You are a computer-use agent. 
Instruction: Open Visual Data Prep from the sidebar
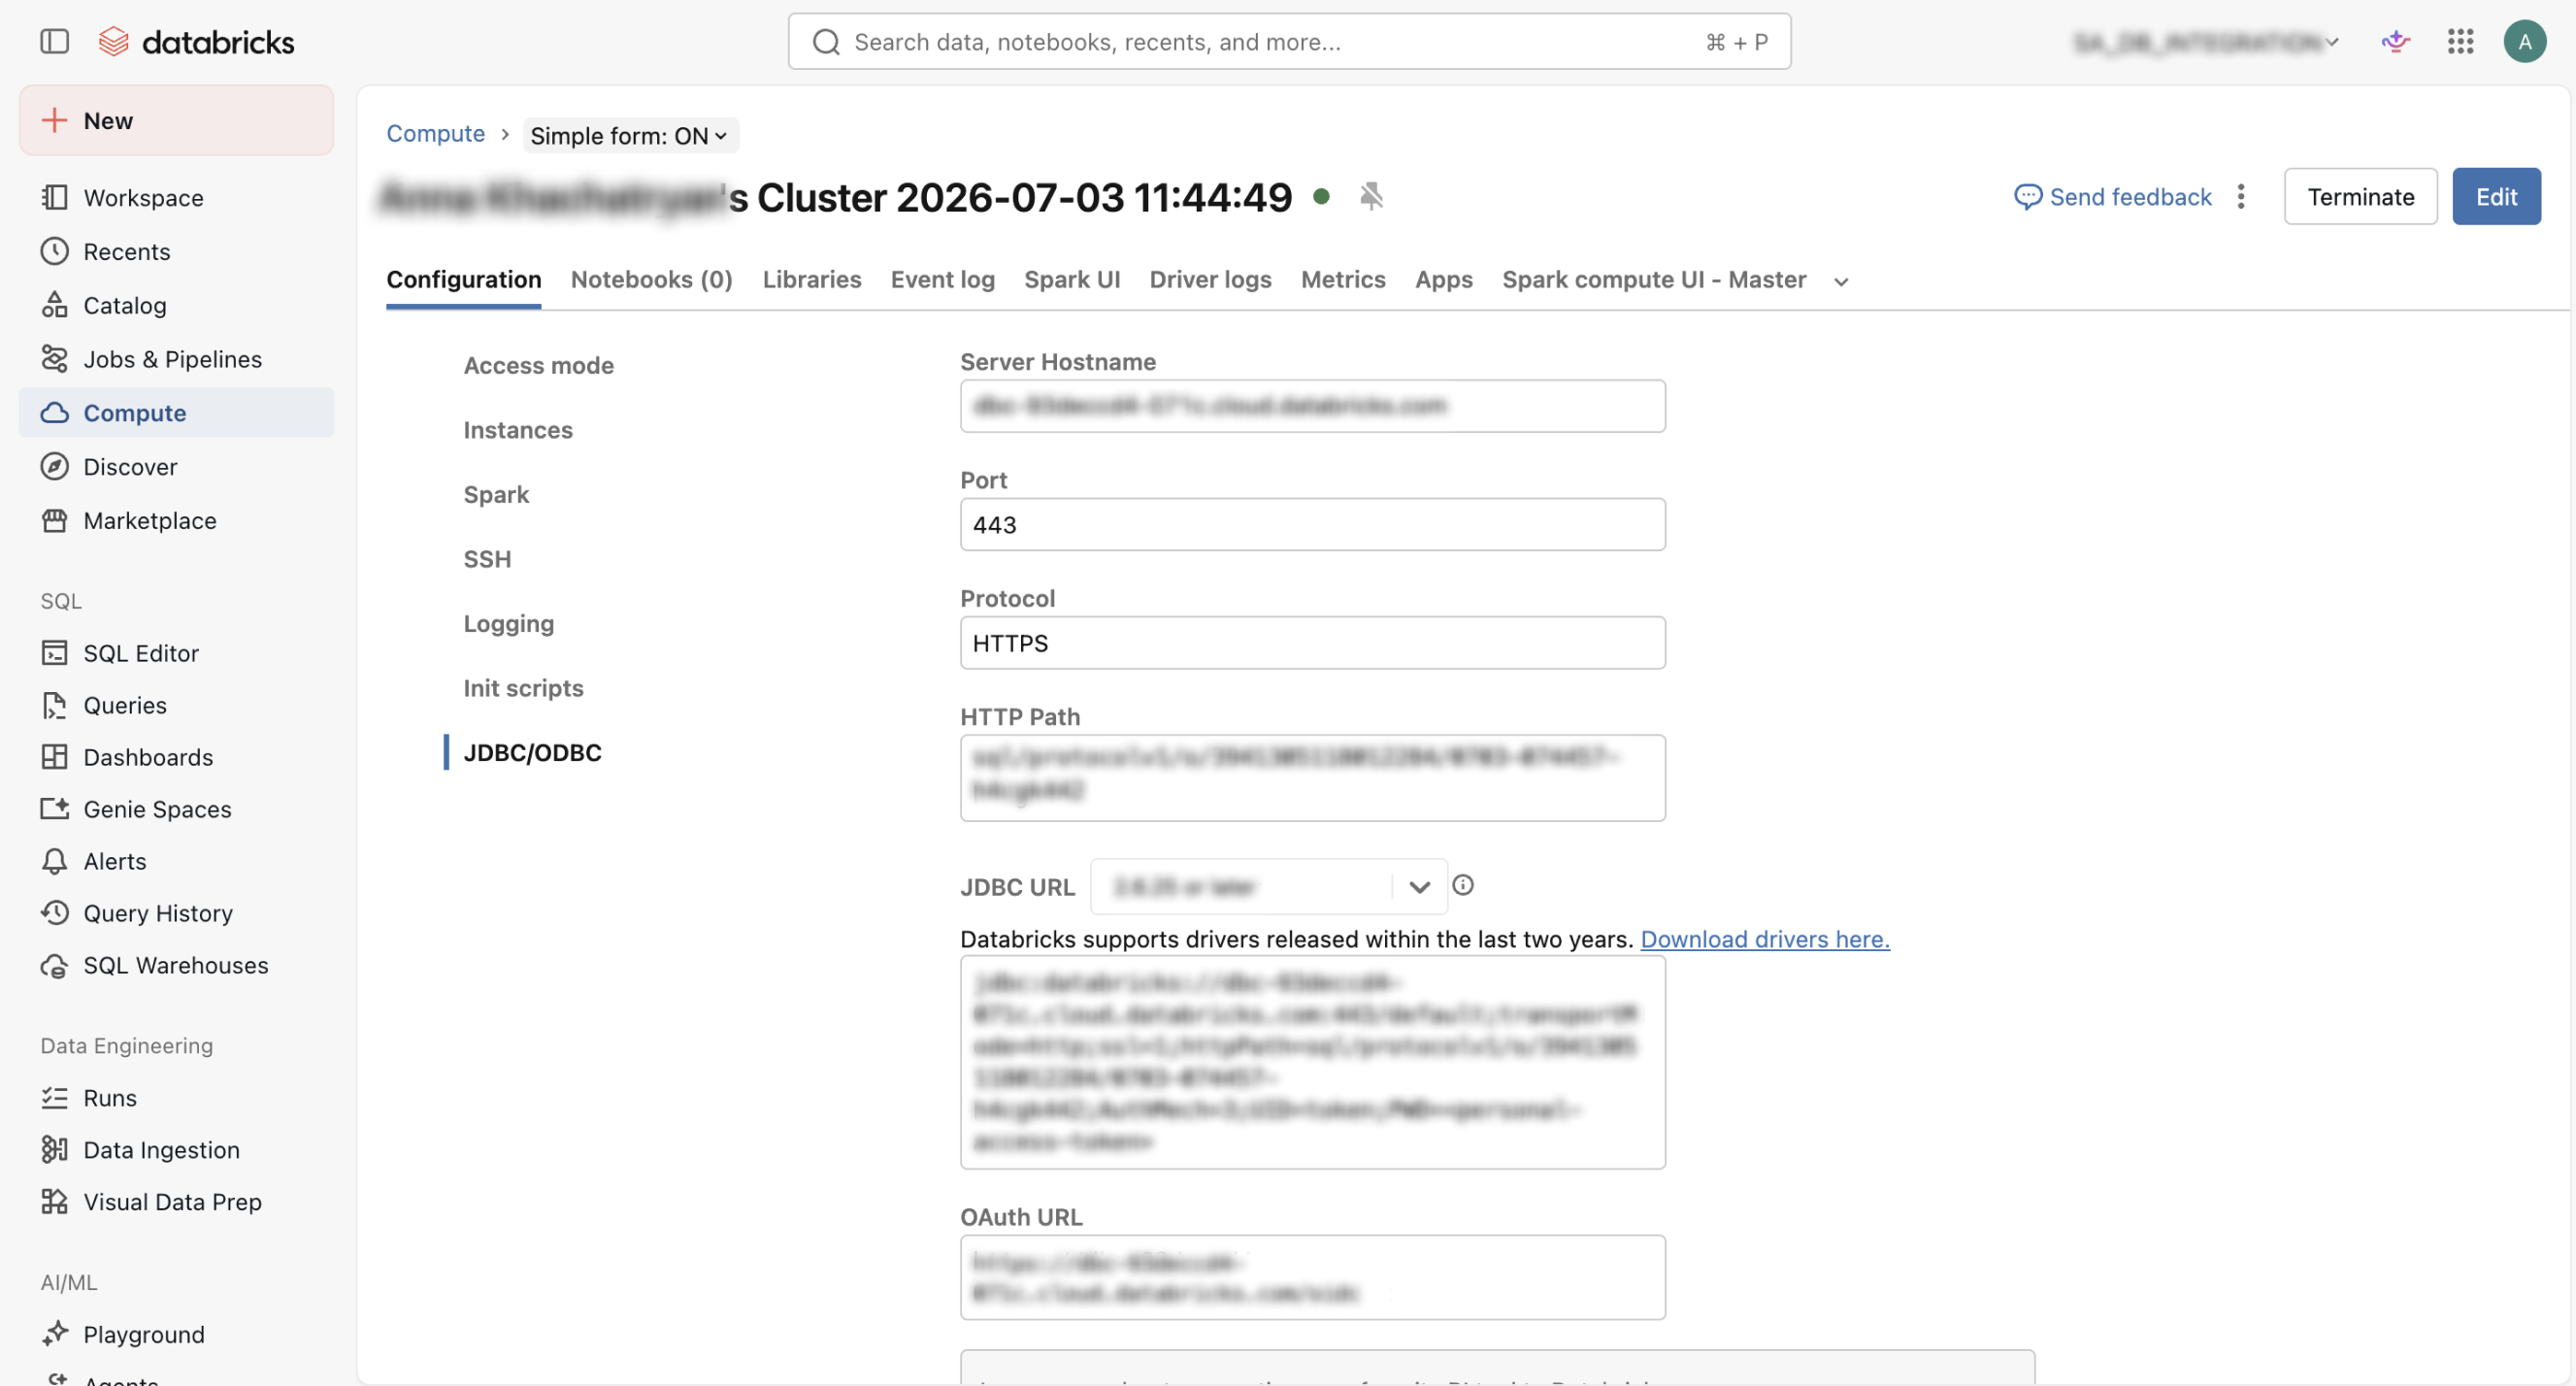click(x=176, y=1202)
